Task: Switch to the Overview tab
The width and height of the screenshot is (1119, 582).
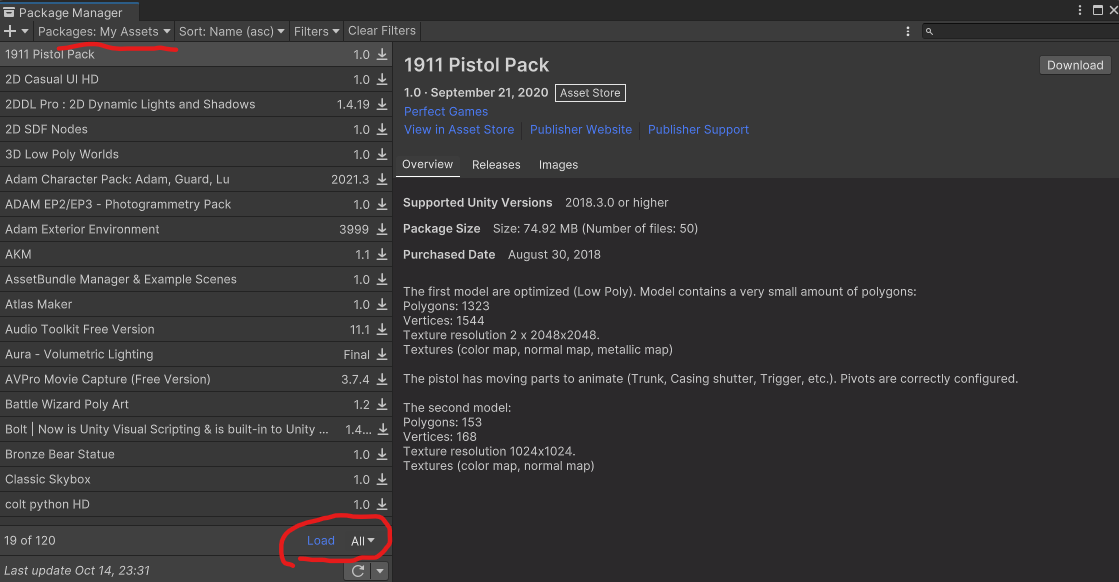Action: click(x=427, y=165)
